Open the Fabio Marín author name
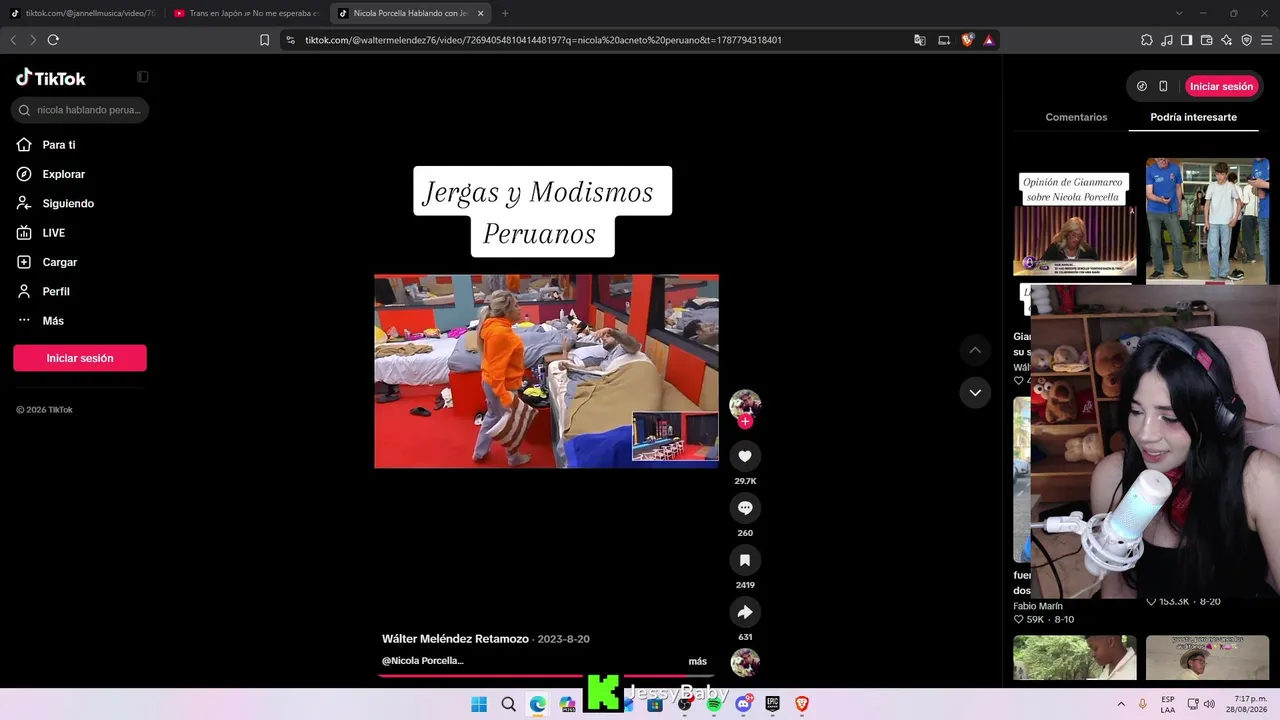The width and height of the screenshot is (1280, 720). tap(1038, 606)
